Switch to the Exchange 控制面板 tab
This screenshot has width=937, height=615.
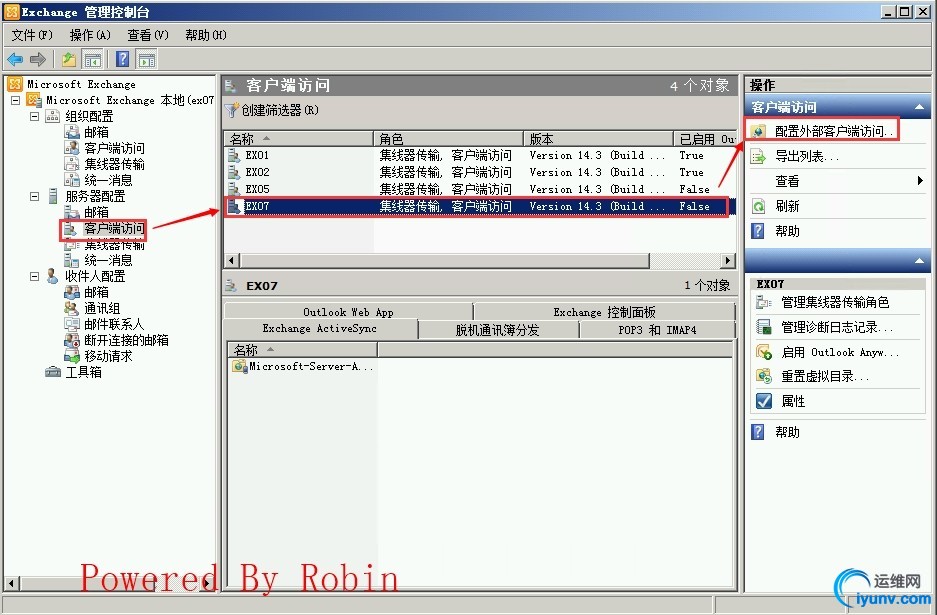[x=604, y=312]
